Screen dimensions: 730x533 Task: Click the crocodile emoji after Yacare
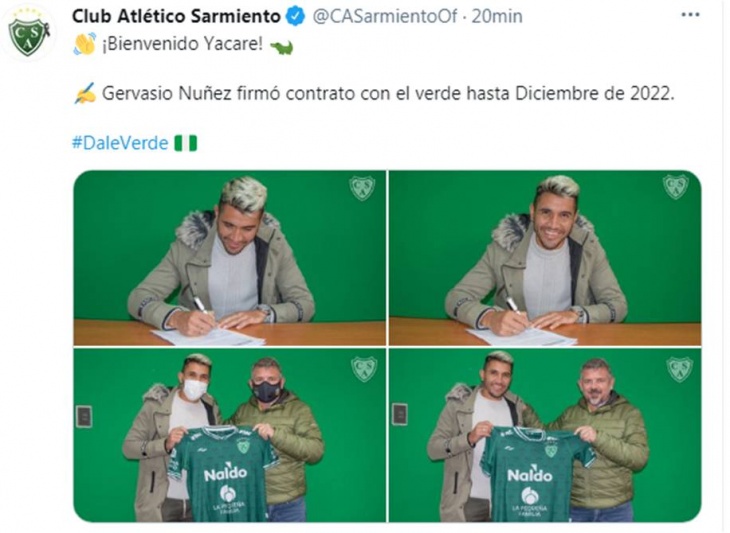pos(281,47)
